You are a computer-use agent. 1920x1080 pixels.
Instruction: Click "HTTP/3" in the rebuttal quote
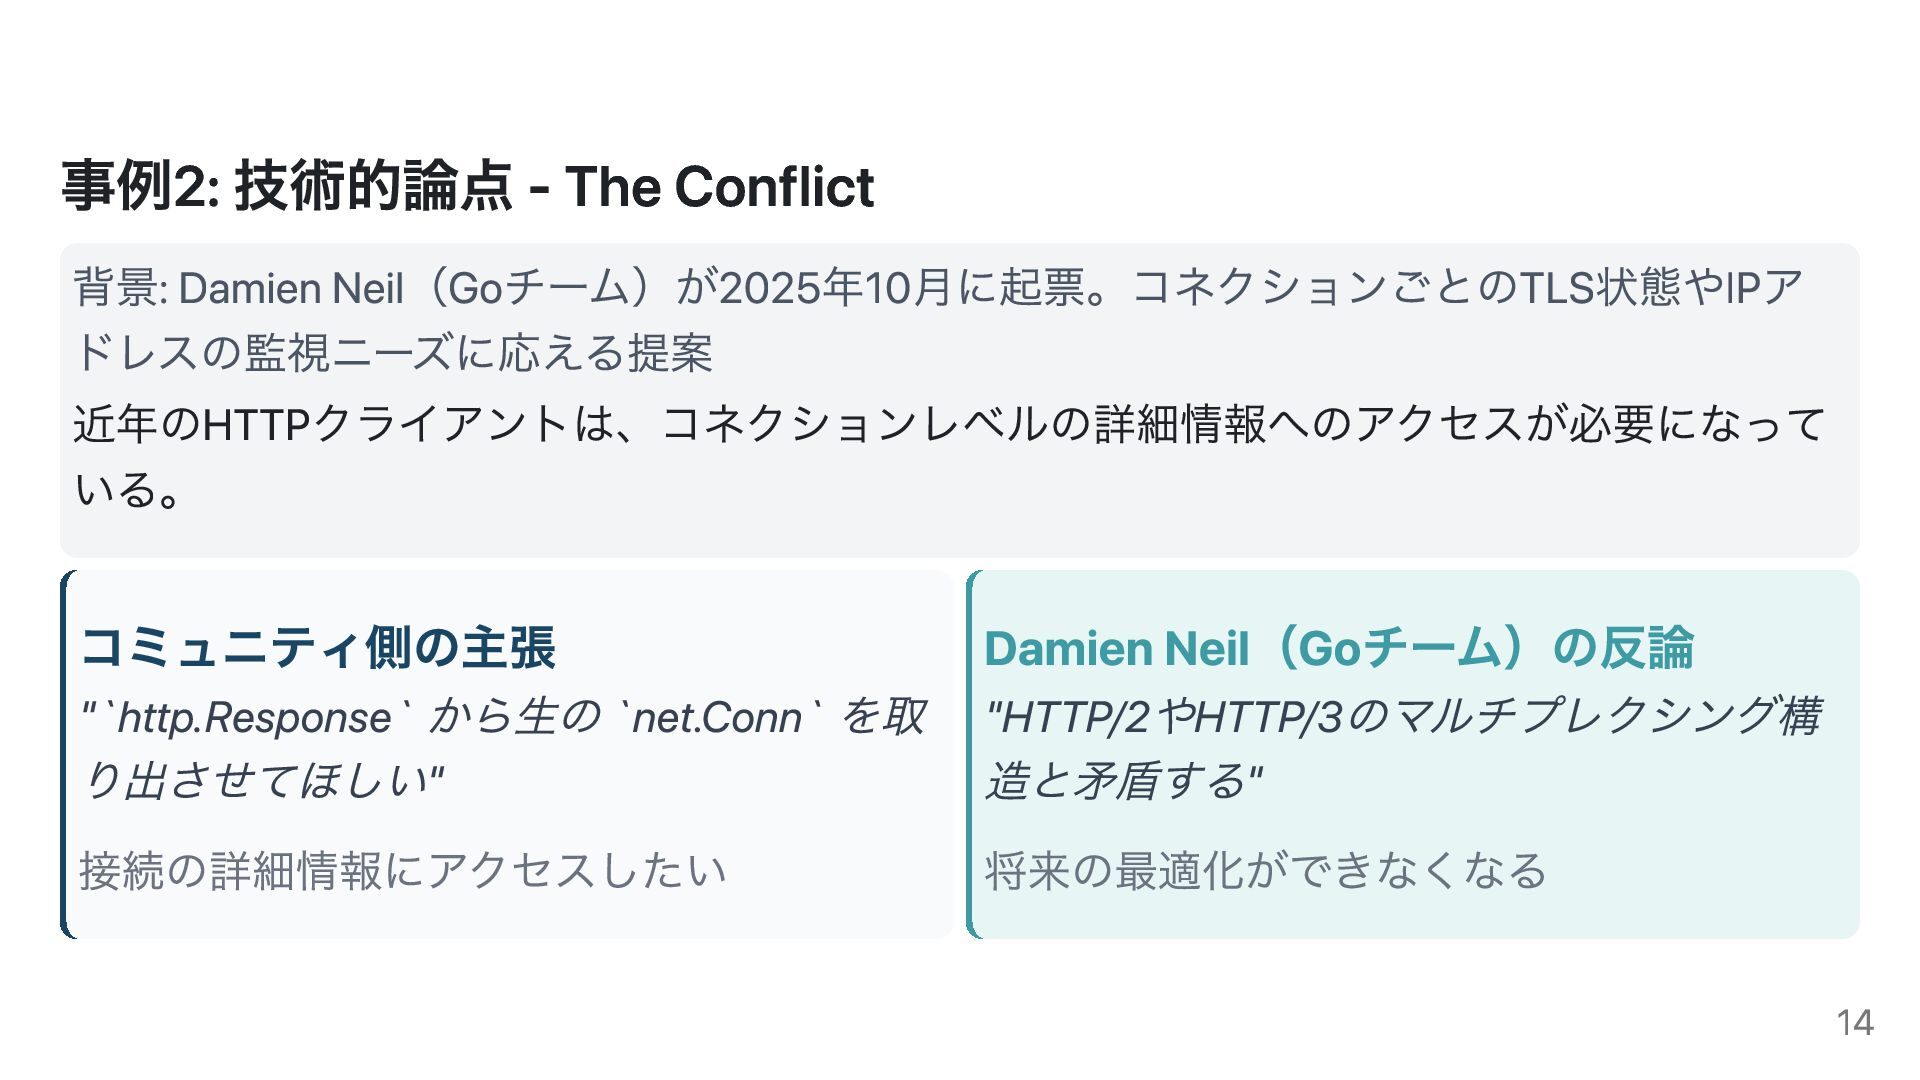1268,718
